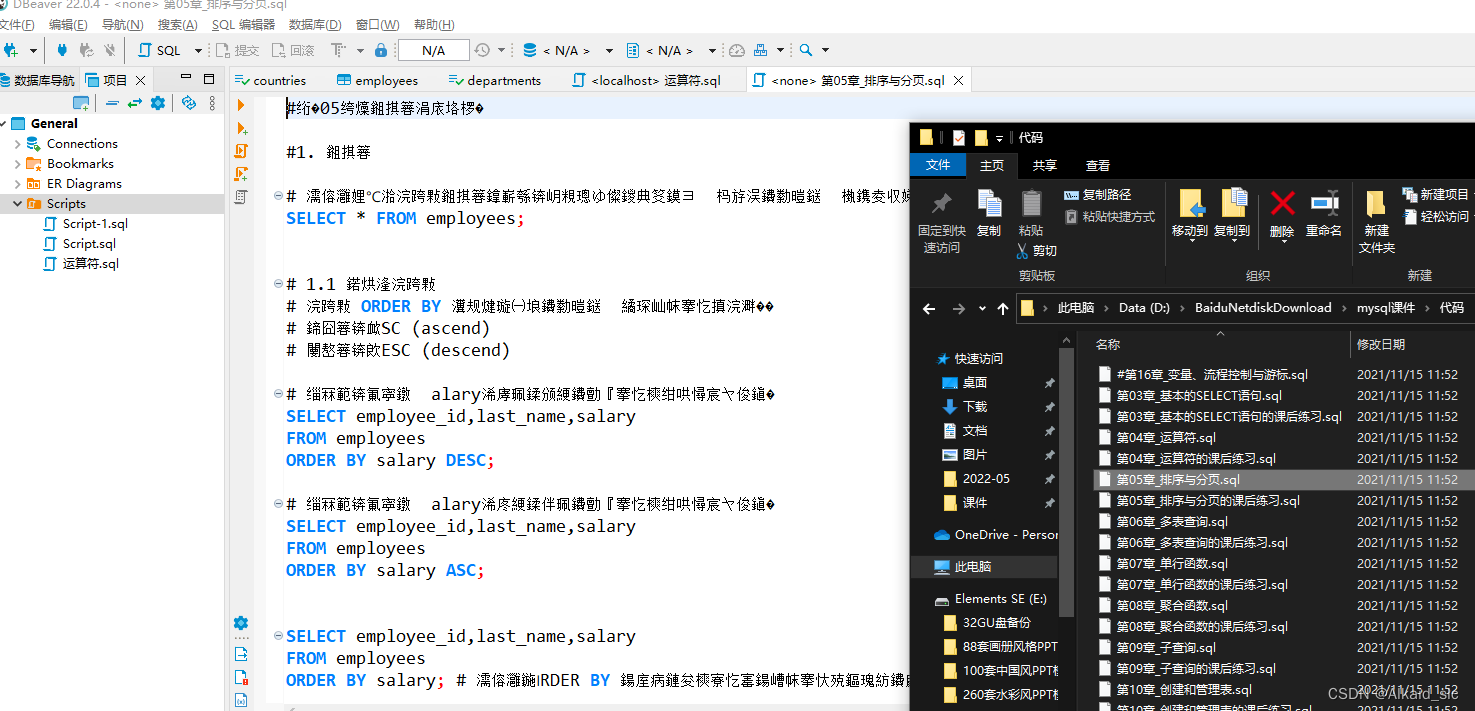Image resolution: width=1475 pixels, height=711 pixels.
Task: Click 删除 red X in Explorer
Action: [x=1282, y=216]
